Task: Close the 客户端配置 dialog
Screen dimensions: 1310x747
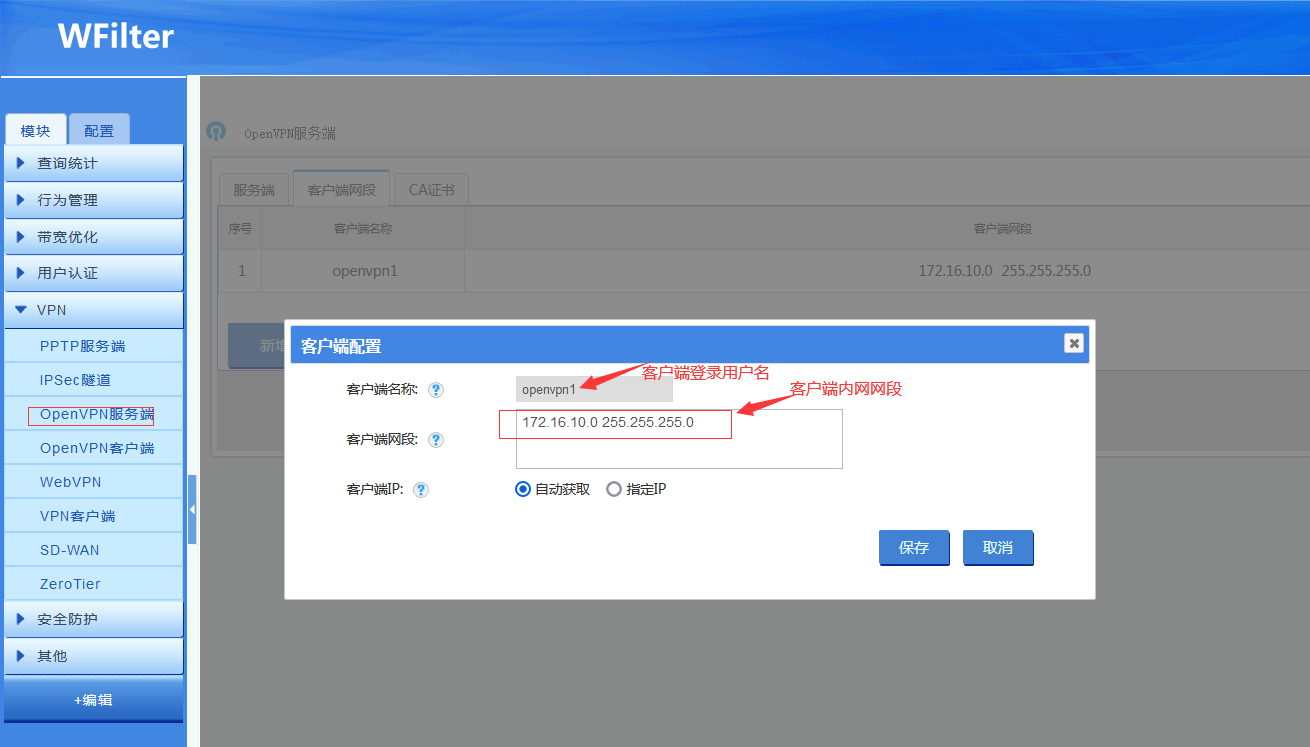Action: (1074, 343)
